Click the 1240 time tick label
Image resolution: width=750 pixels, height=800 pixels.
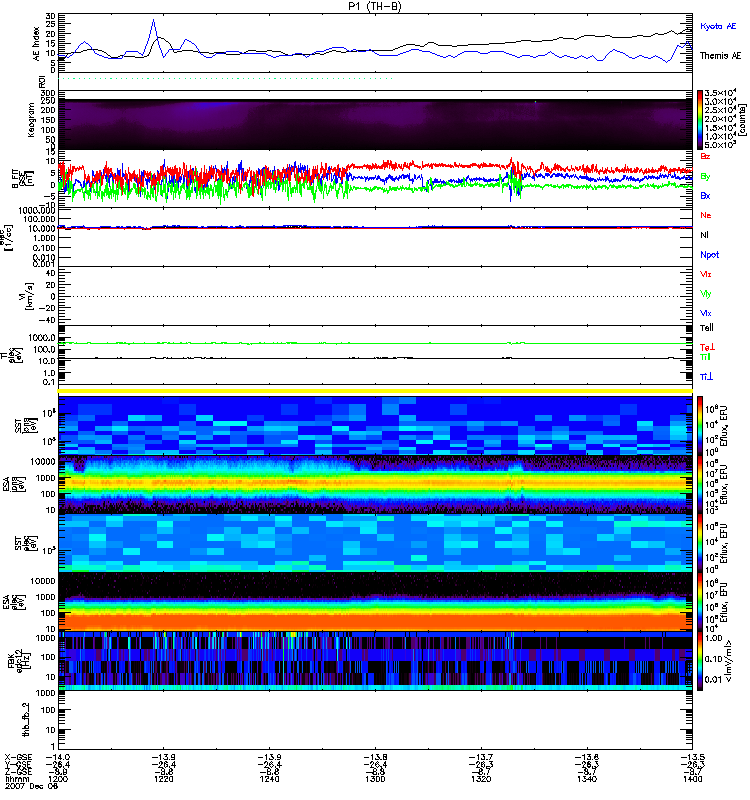click(x=269, y=779)
